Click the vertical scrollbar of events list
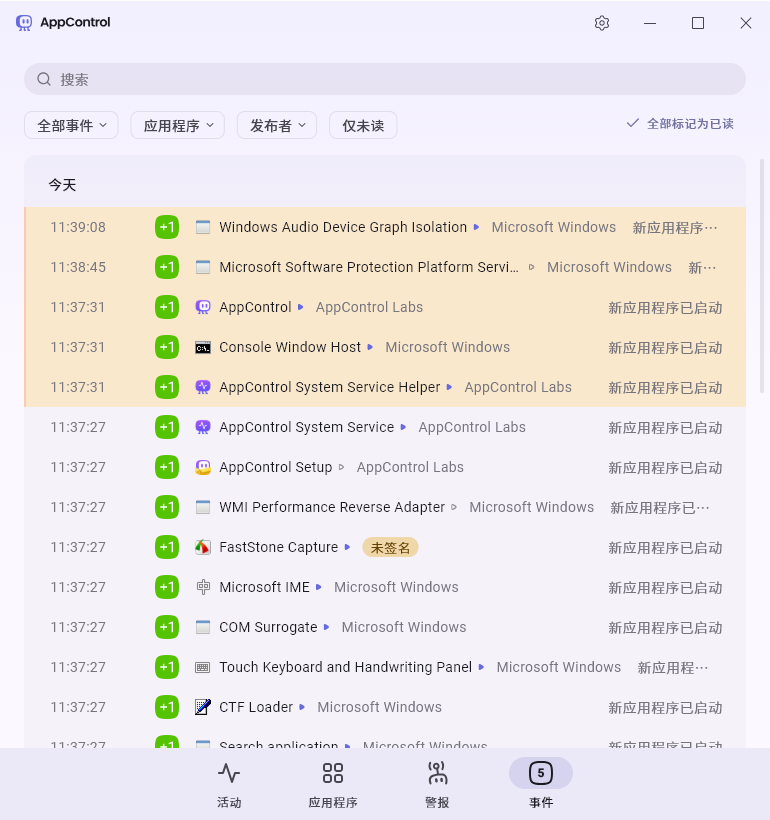Image resolution: width=770 pixels, height=820 pixels. [x=762, y=276]
